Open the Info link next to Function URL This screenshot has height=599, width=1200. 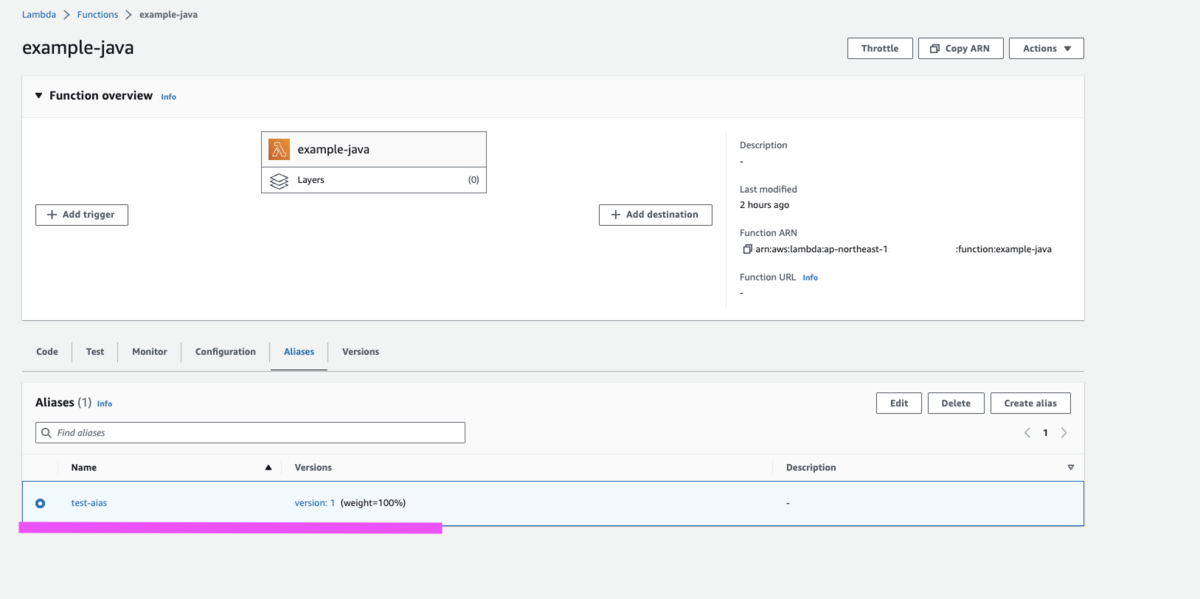[810, 278]
